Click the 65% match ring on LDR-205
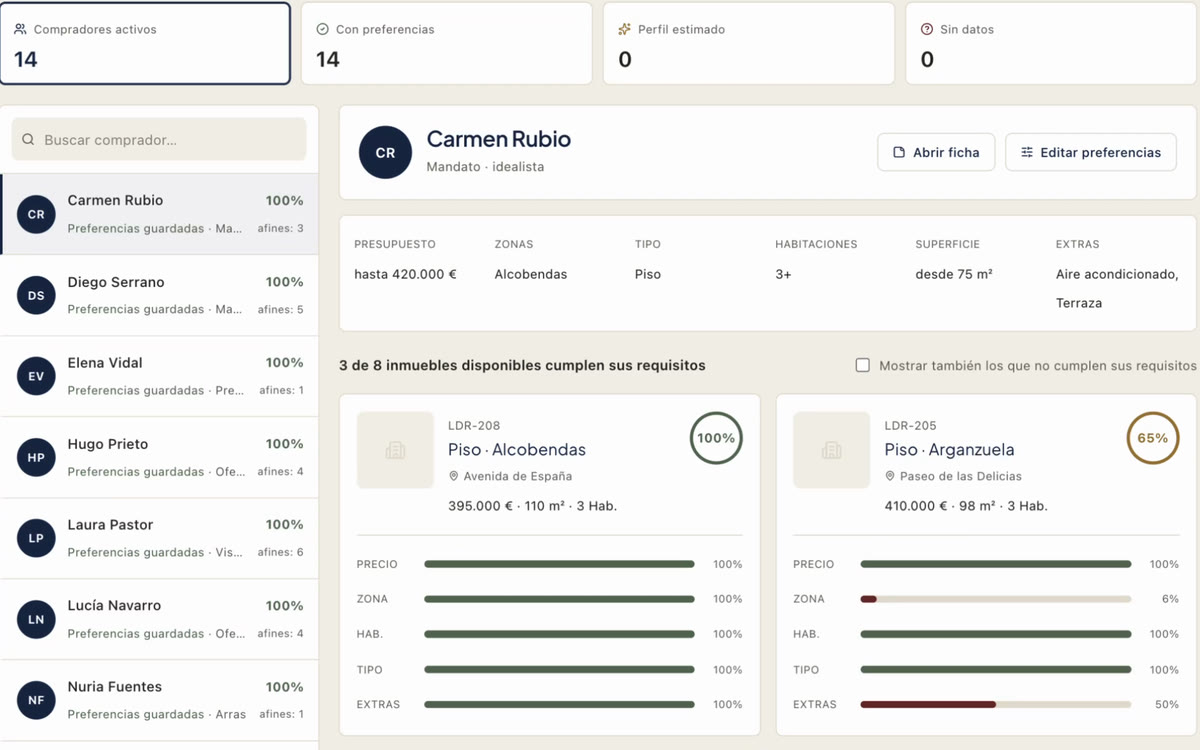The image size is (1200, 750). pos(1153,438)
